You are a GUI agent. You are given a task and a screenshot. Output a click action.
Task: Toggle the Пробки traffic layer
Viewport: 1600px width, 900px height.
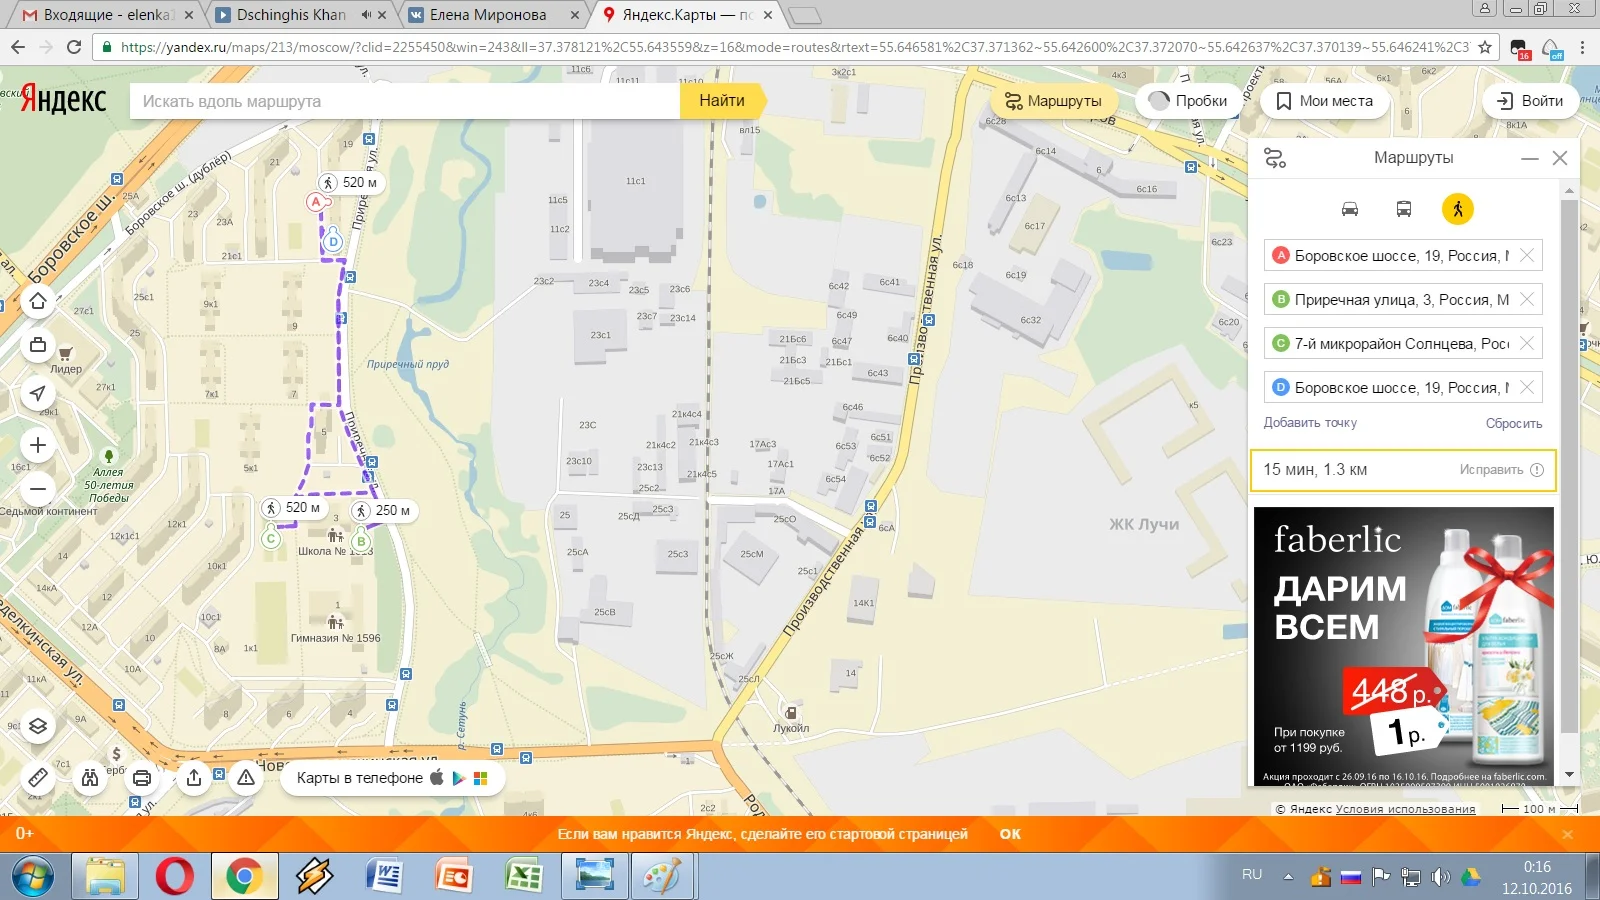(1188, 101)
